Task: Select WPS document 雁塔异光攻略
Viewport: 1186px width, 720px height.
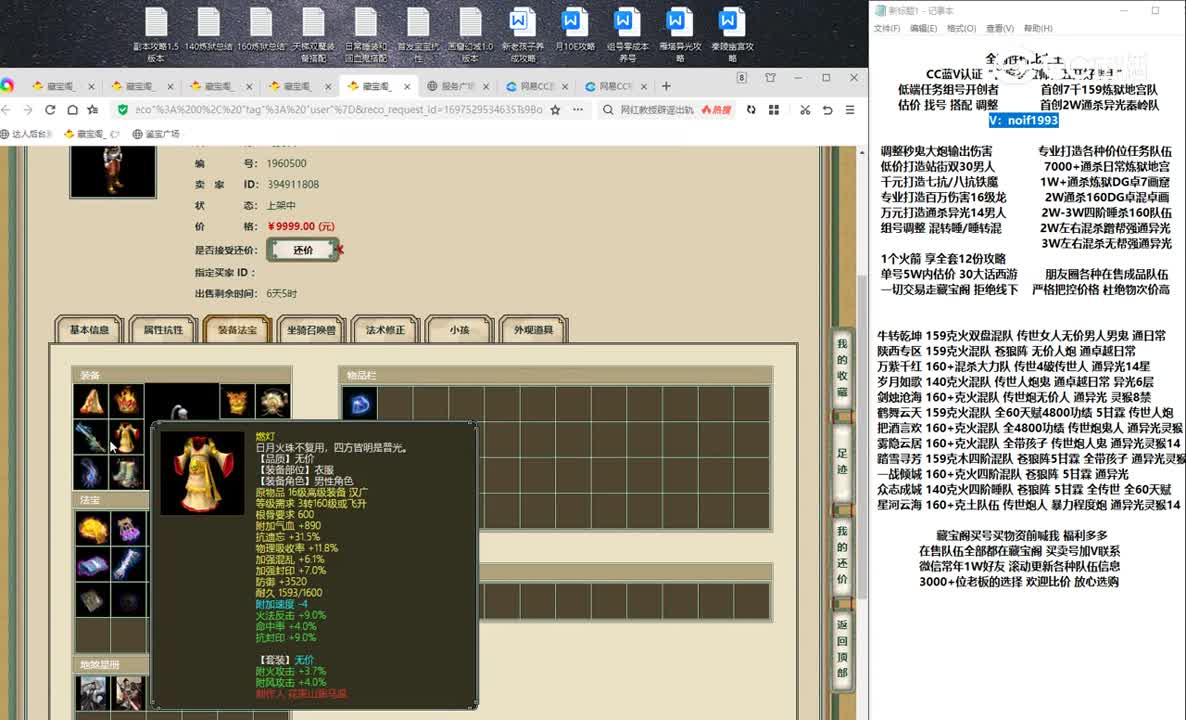Action: tap(680, 34)
